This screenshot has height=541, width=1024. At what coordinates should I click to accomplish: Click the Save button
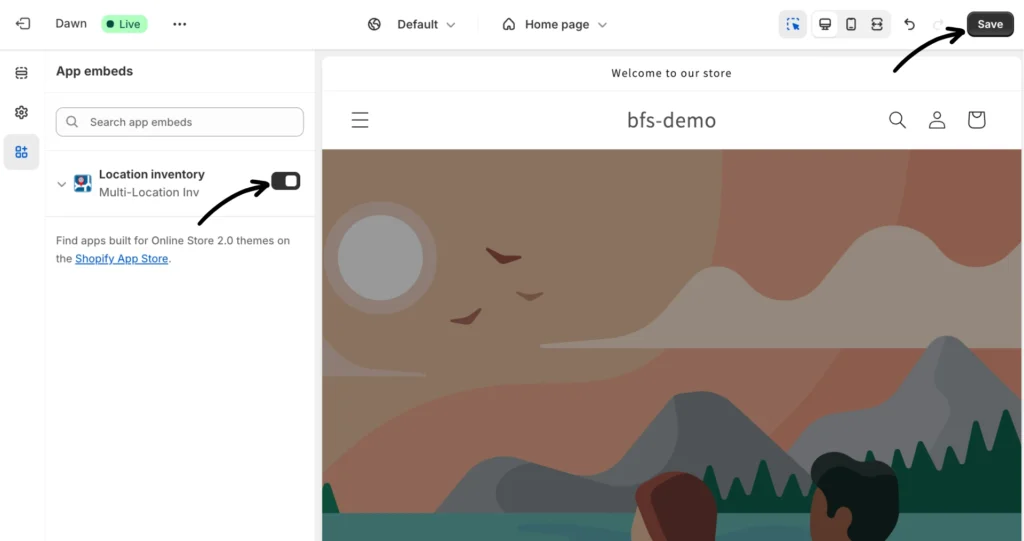point(989,25)
